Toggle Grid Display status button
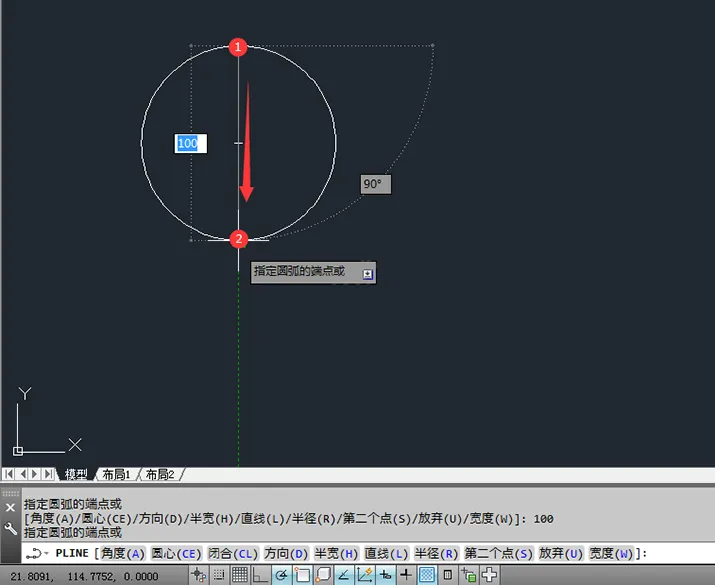 (240, 575)
